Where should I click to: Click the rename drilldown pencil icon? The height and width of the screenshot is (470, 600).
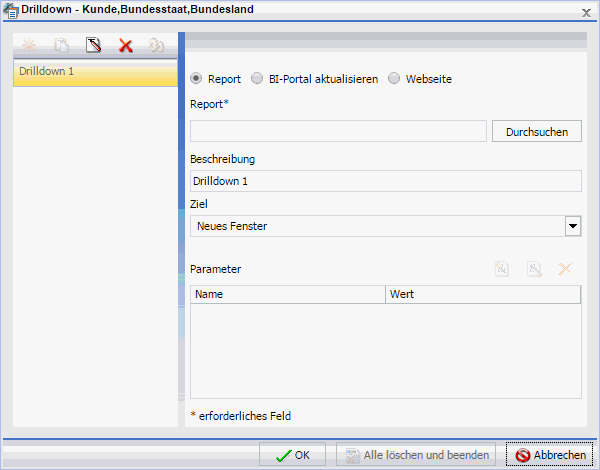pyautogui.click(x=93, y=46)
